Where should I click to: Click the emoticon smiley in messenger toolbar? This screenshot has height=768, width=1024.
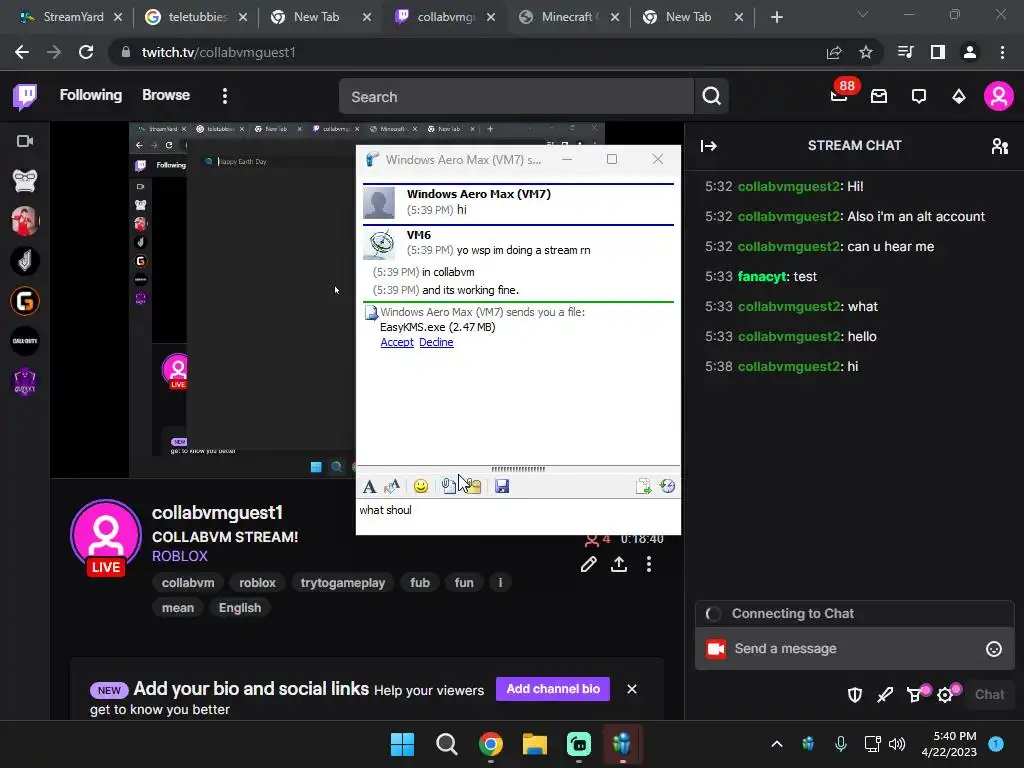[x=421, y=486]
